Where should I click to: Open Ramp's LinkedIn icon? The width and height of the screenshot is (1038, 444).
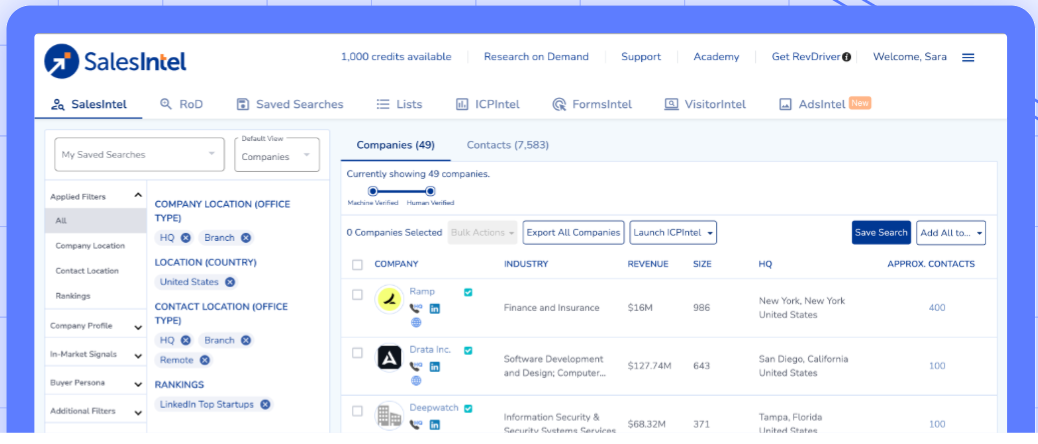pyautogui.click(x=435, y=308)
